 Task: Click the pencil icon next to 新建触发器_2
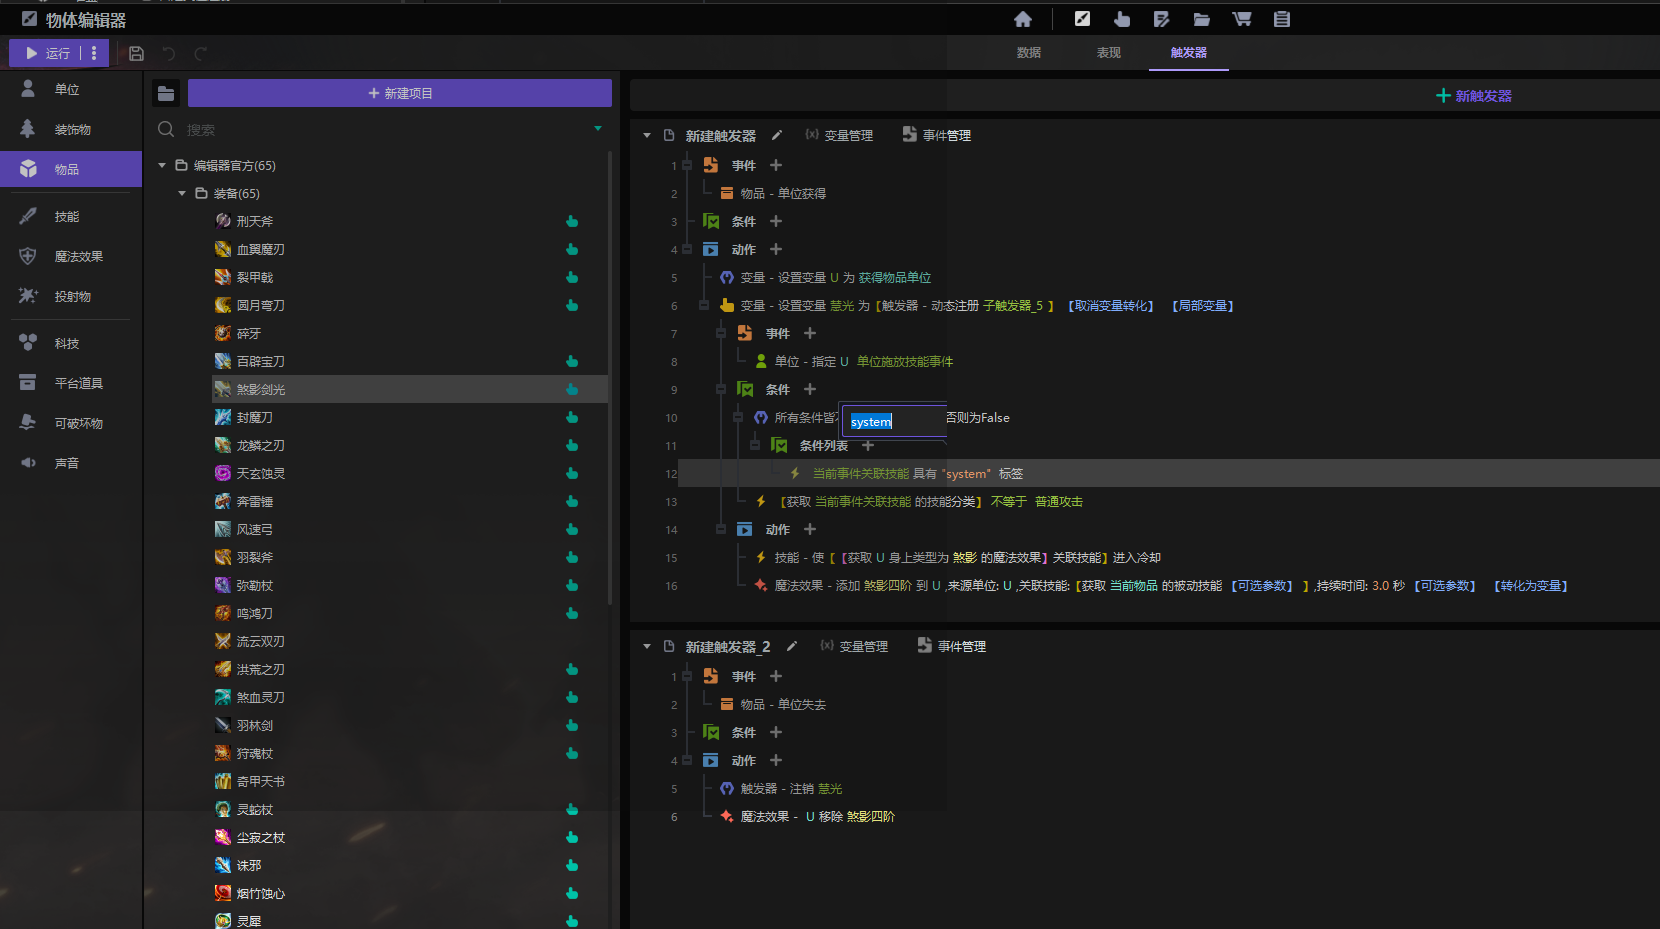pyautogui.click(x=792, y=646)
